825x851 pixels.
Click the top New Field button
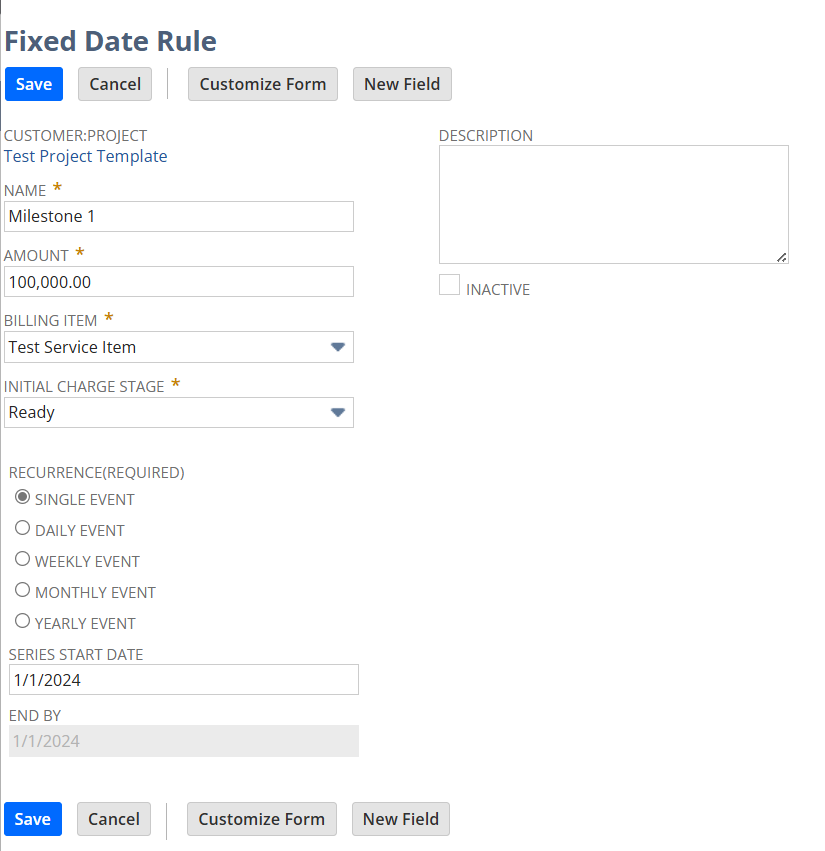point(402,84)
